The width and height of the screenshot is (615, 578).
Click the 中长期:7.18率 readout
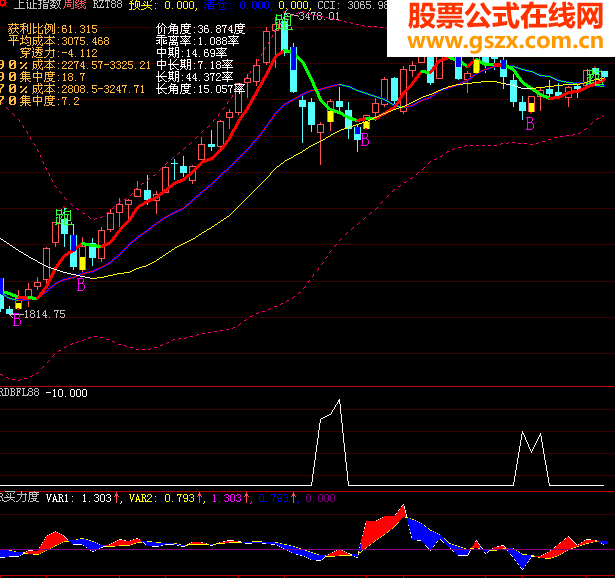click(195, 65)
